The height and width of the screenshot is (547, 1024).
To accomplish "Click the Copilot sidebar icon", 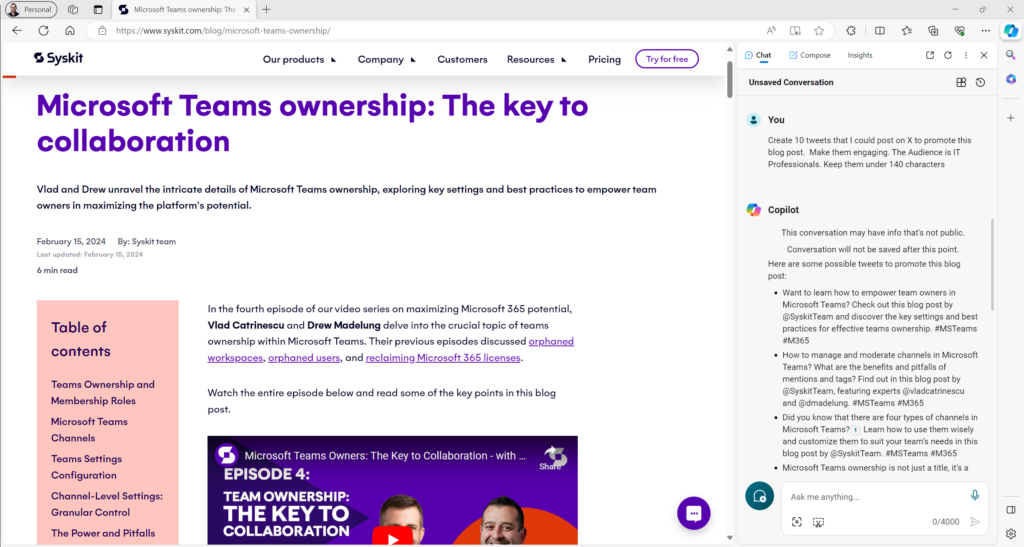I will [x=1010, y=30].
